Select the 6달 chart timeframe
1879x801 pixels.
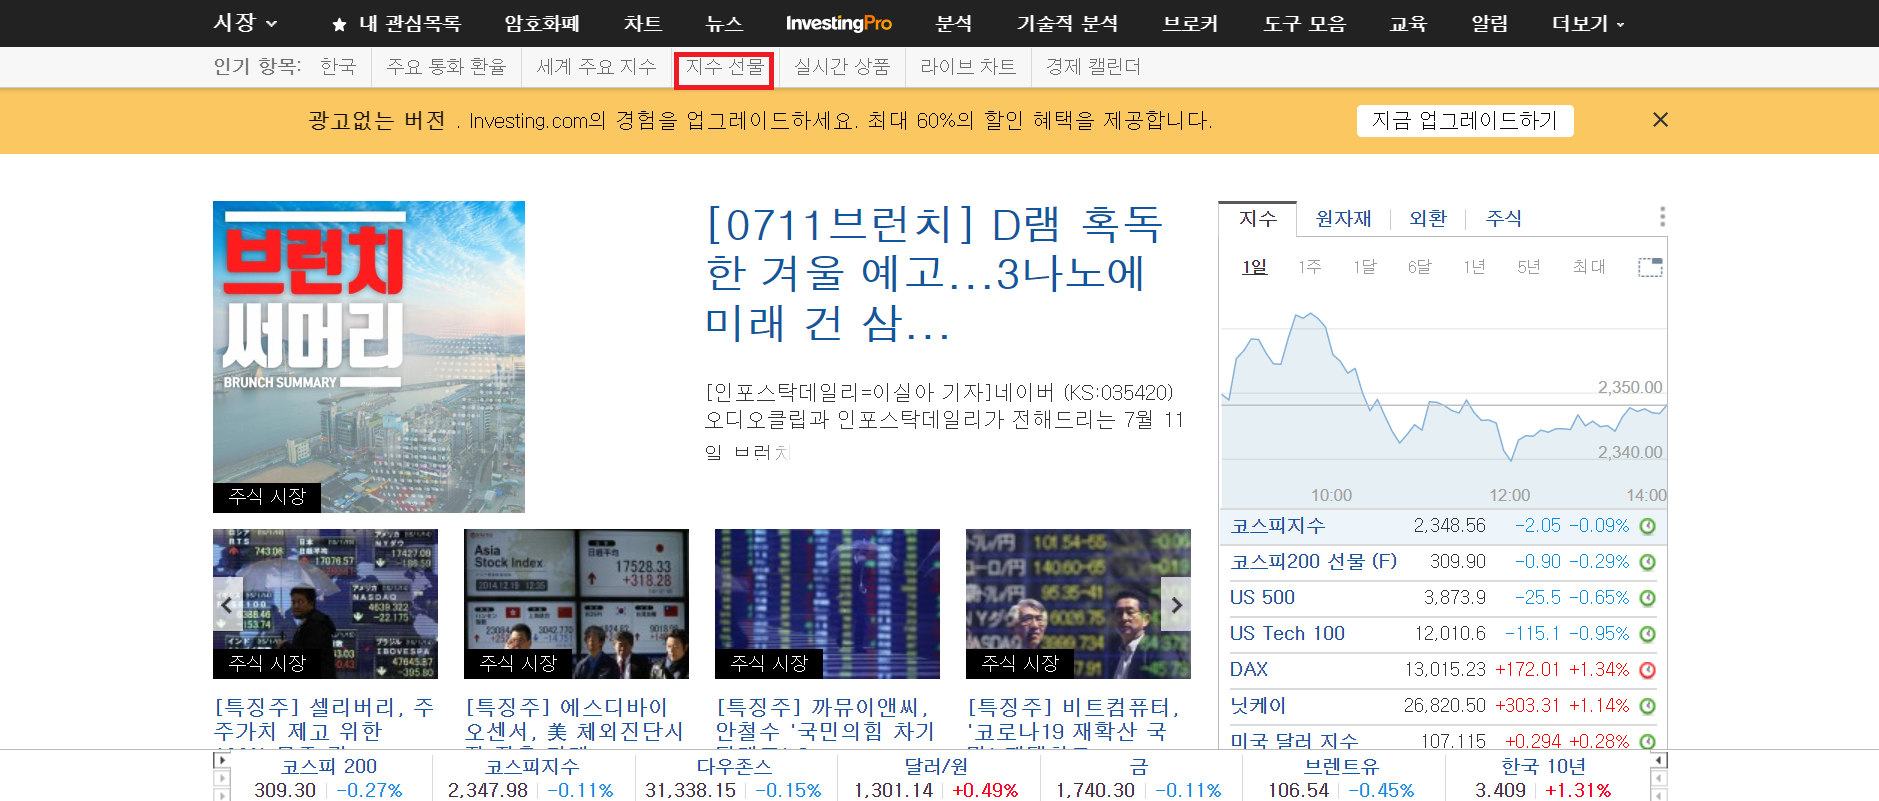[x=1419, y=267]
